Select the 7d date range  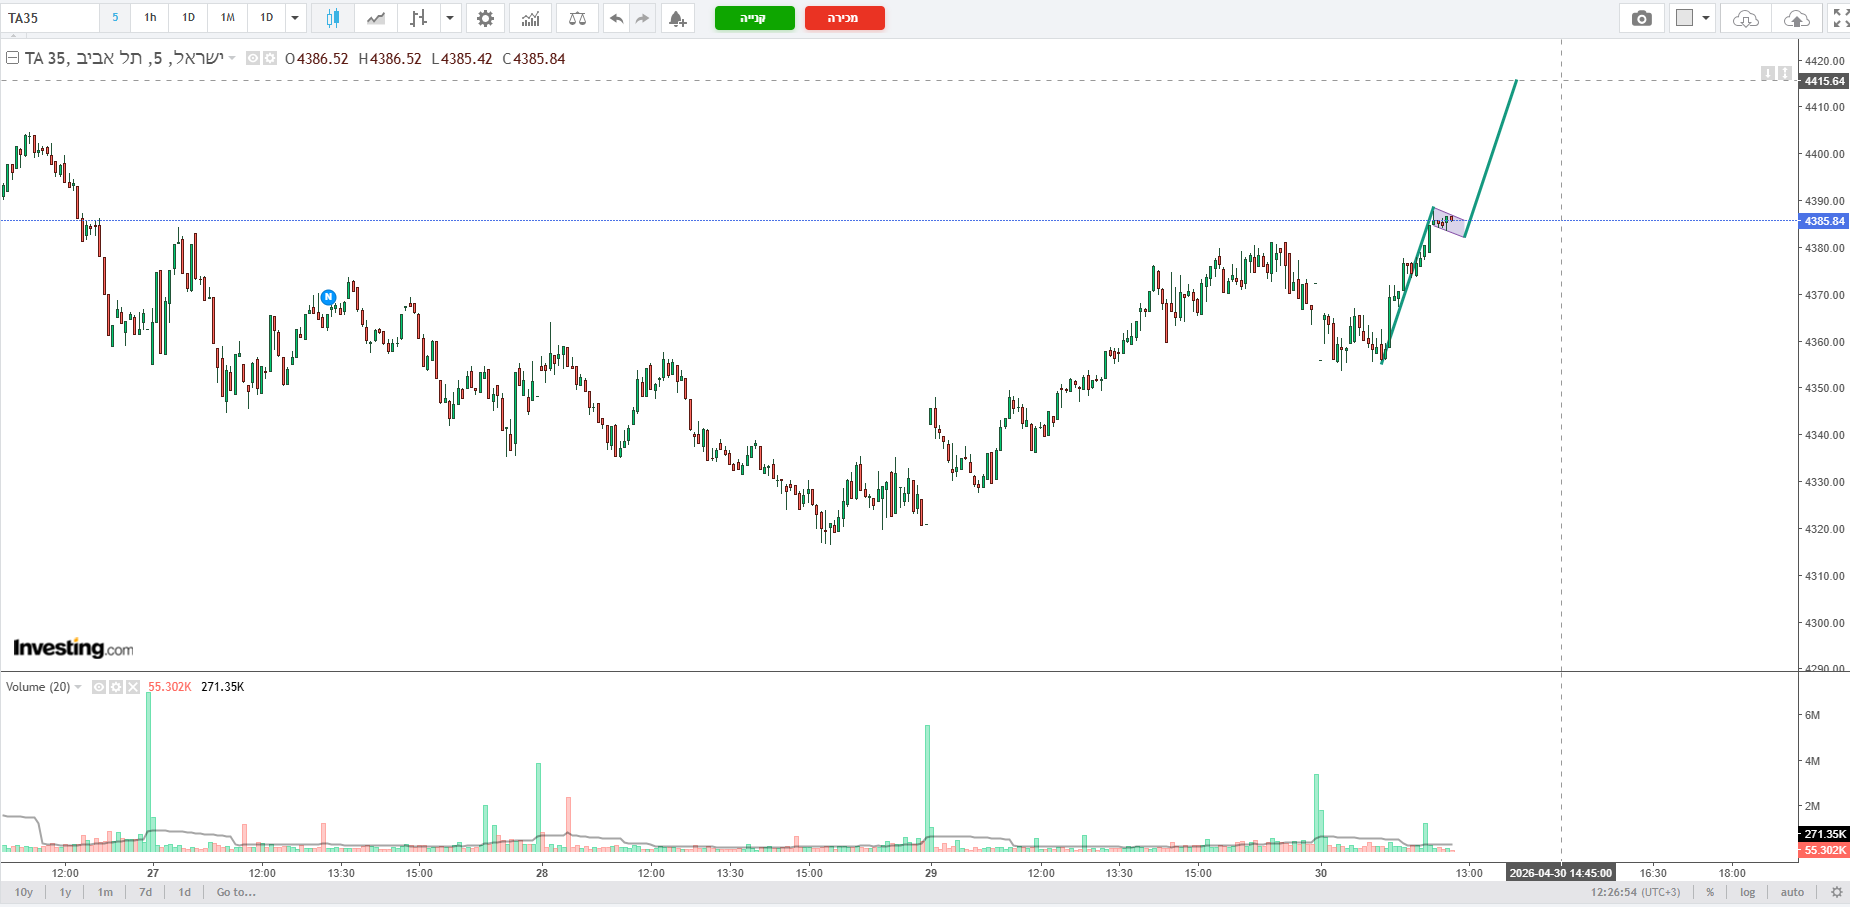(146, 892)
